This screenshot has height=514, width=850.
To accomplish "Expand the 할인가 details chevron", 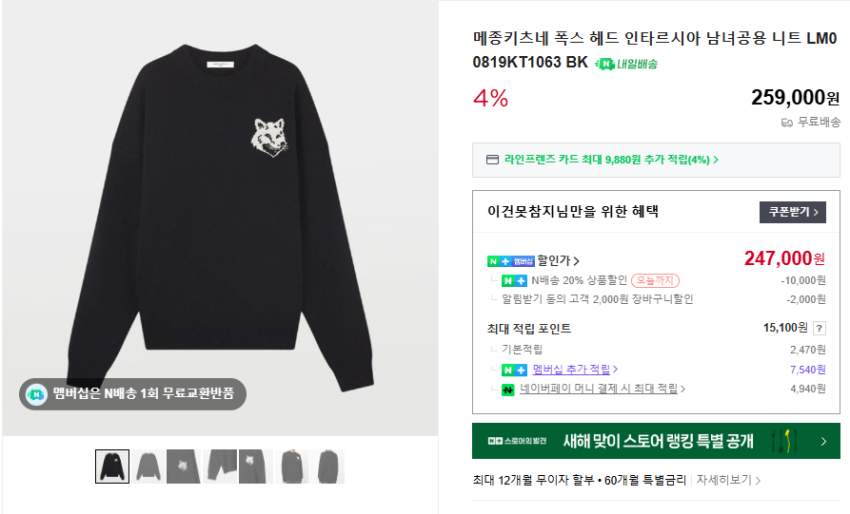I will pyautogui.click(x=577, y=261).
